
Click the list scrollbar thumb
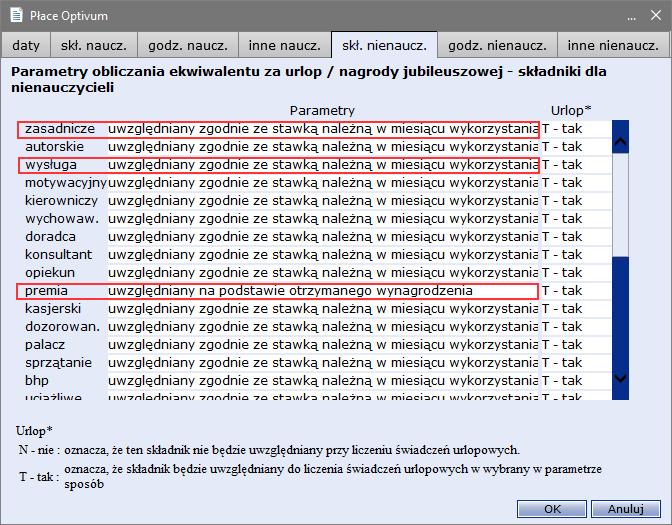621,205
